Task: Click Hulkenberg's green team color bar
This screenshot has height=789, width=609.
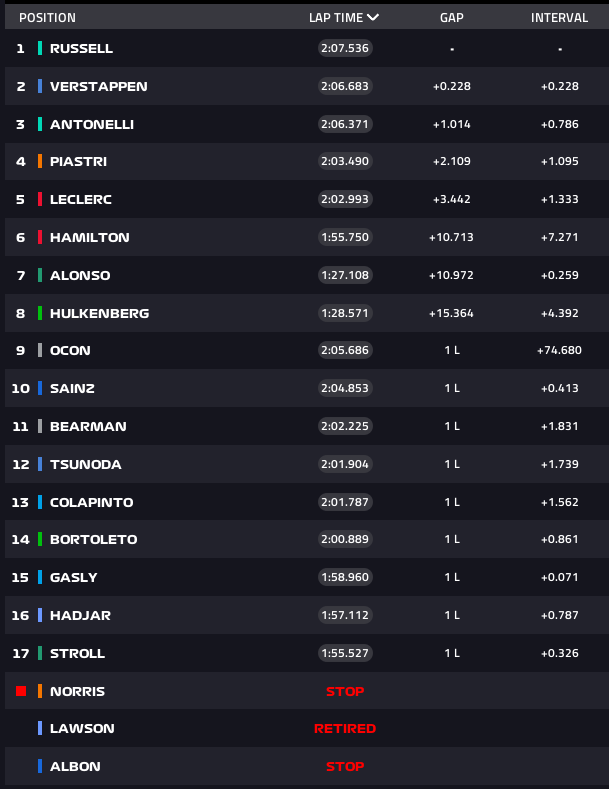Action: click(x=40, y=313)
